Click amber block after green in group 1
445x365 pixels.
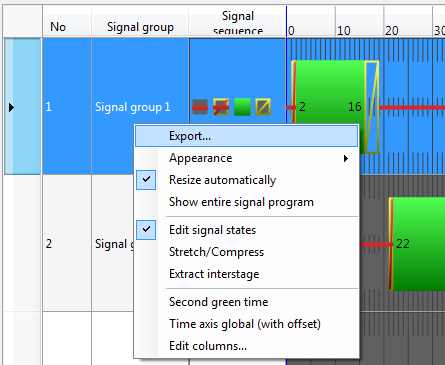pyautogui.click(x=372, y=107)
